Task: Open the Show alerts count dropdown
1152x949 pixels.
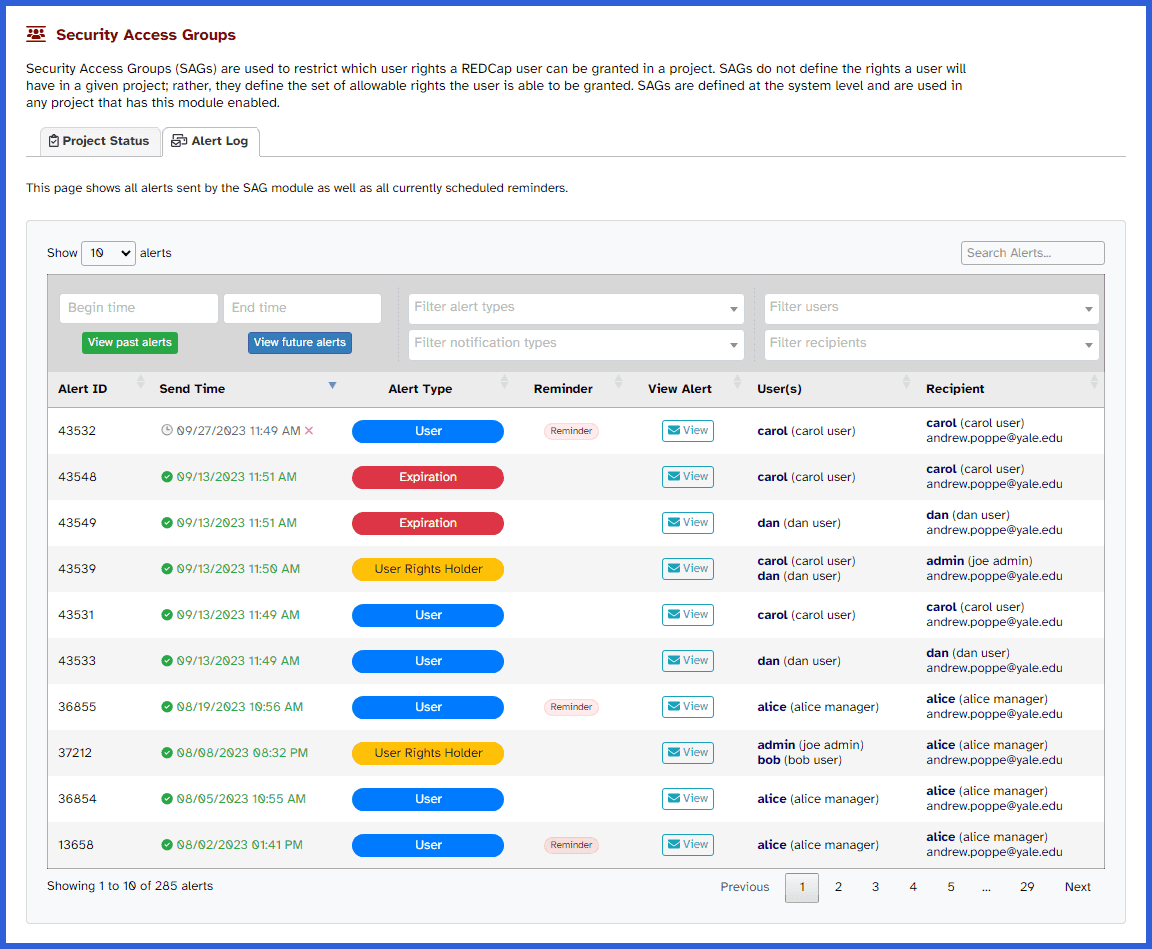Action: [x=108, y=253]
